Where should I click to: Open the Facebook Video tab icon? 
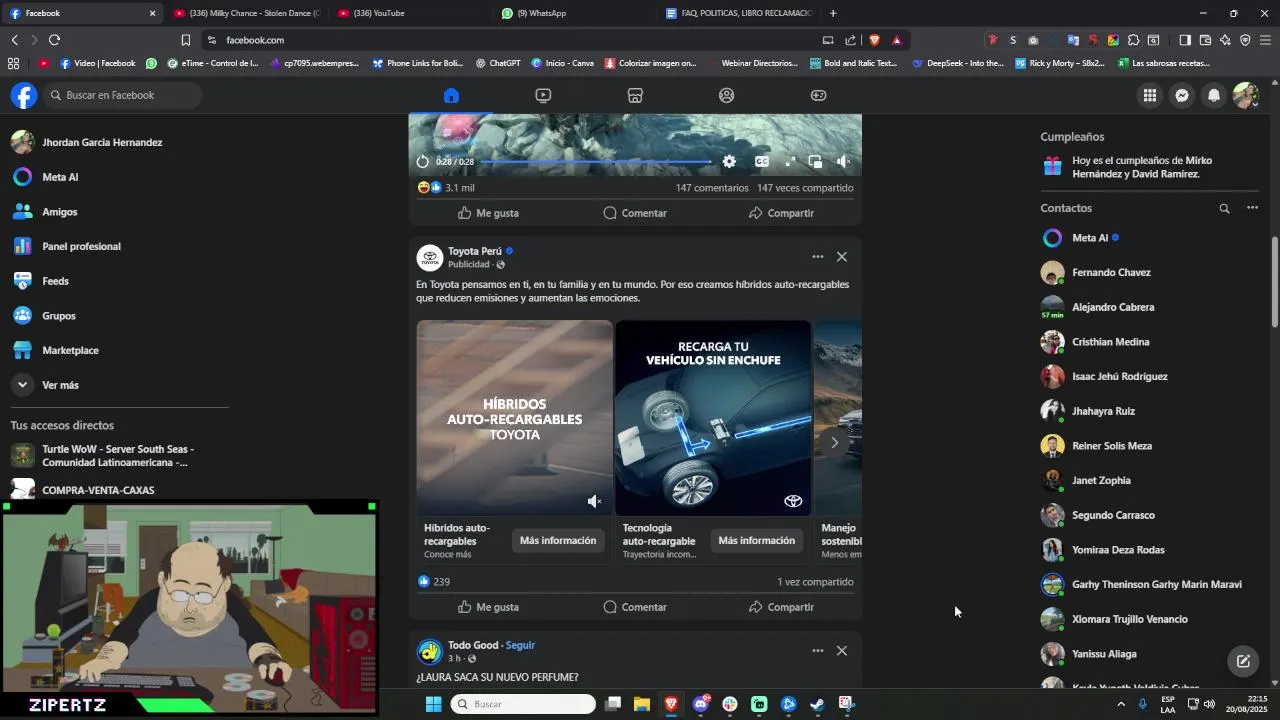[543, 95]
